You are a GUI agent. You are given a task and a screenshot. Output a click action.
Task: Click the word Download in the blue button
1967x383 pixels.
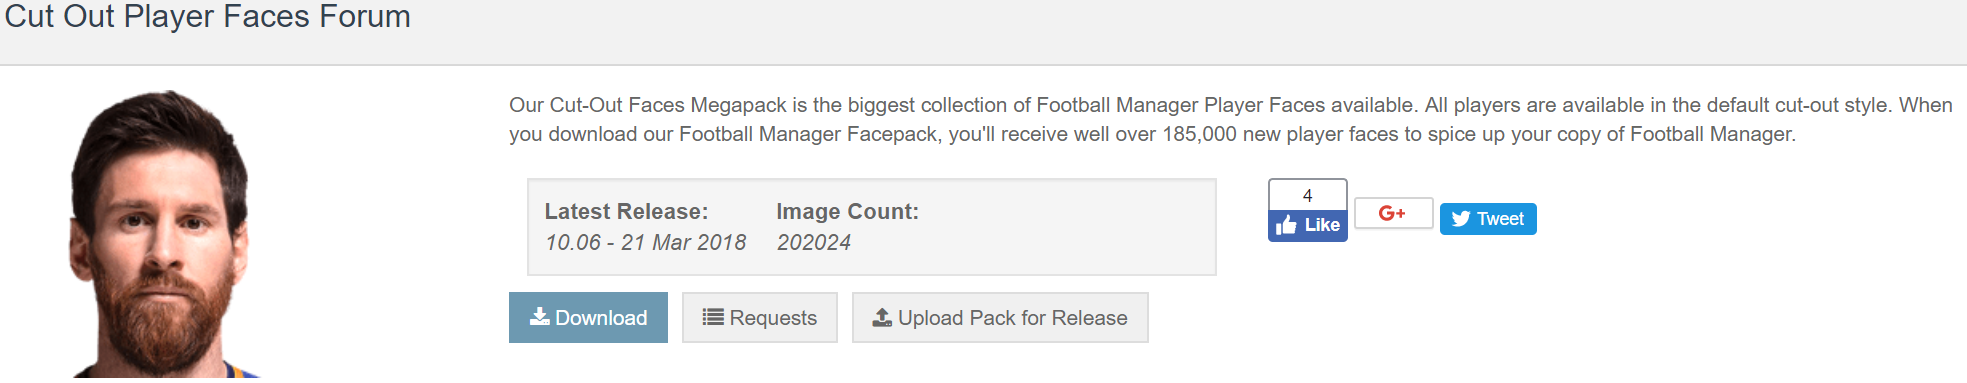point(601,318)
